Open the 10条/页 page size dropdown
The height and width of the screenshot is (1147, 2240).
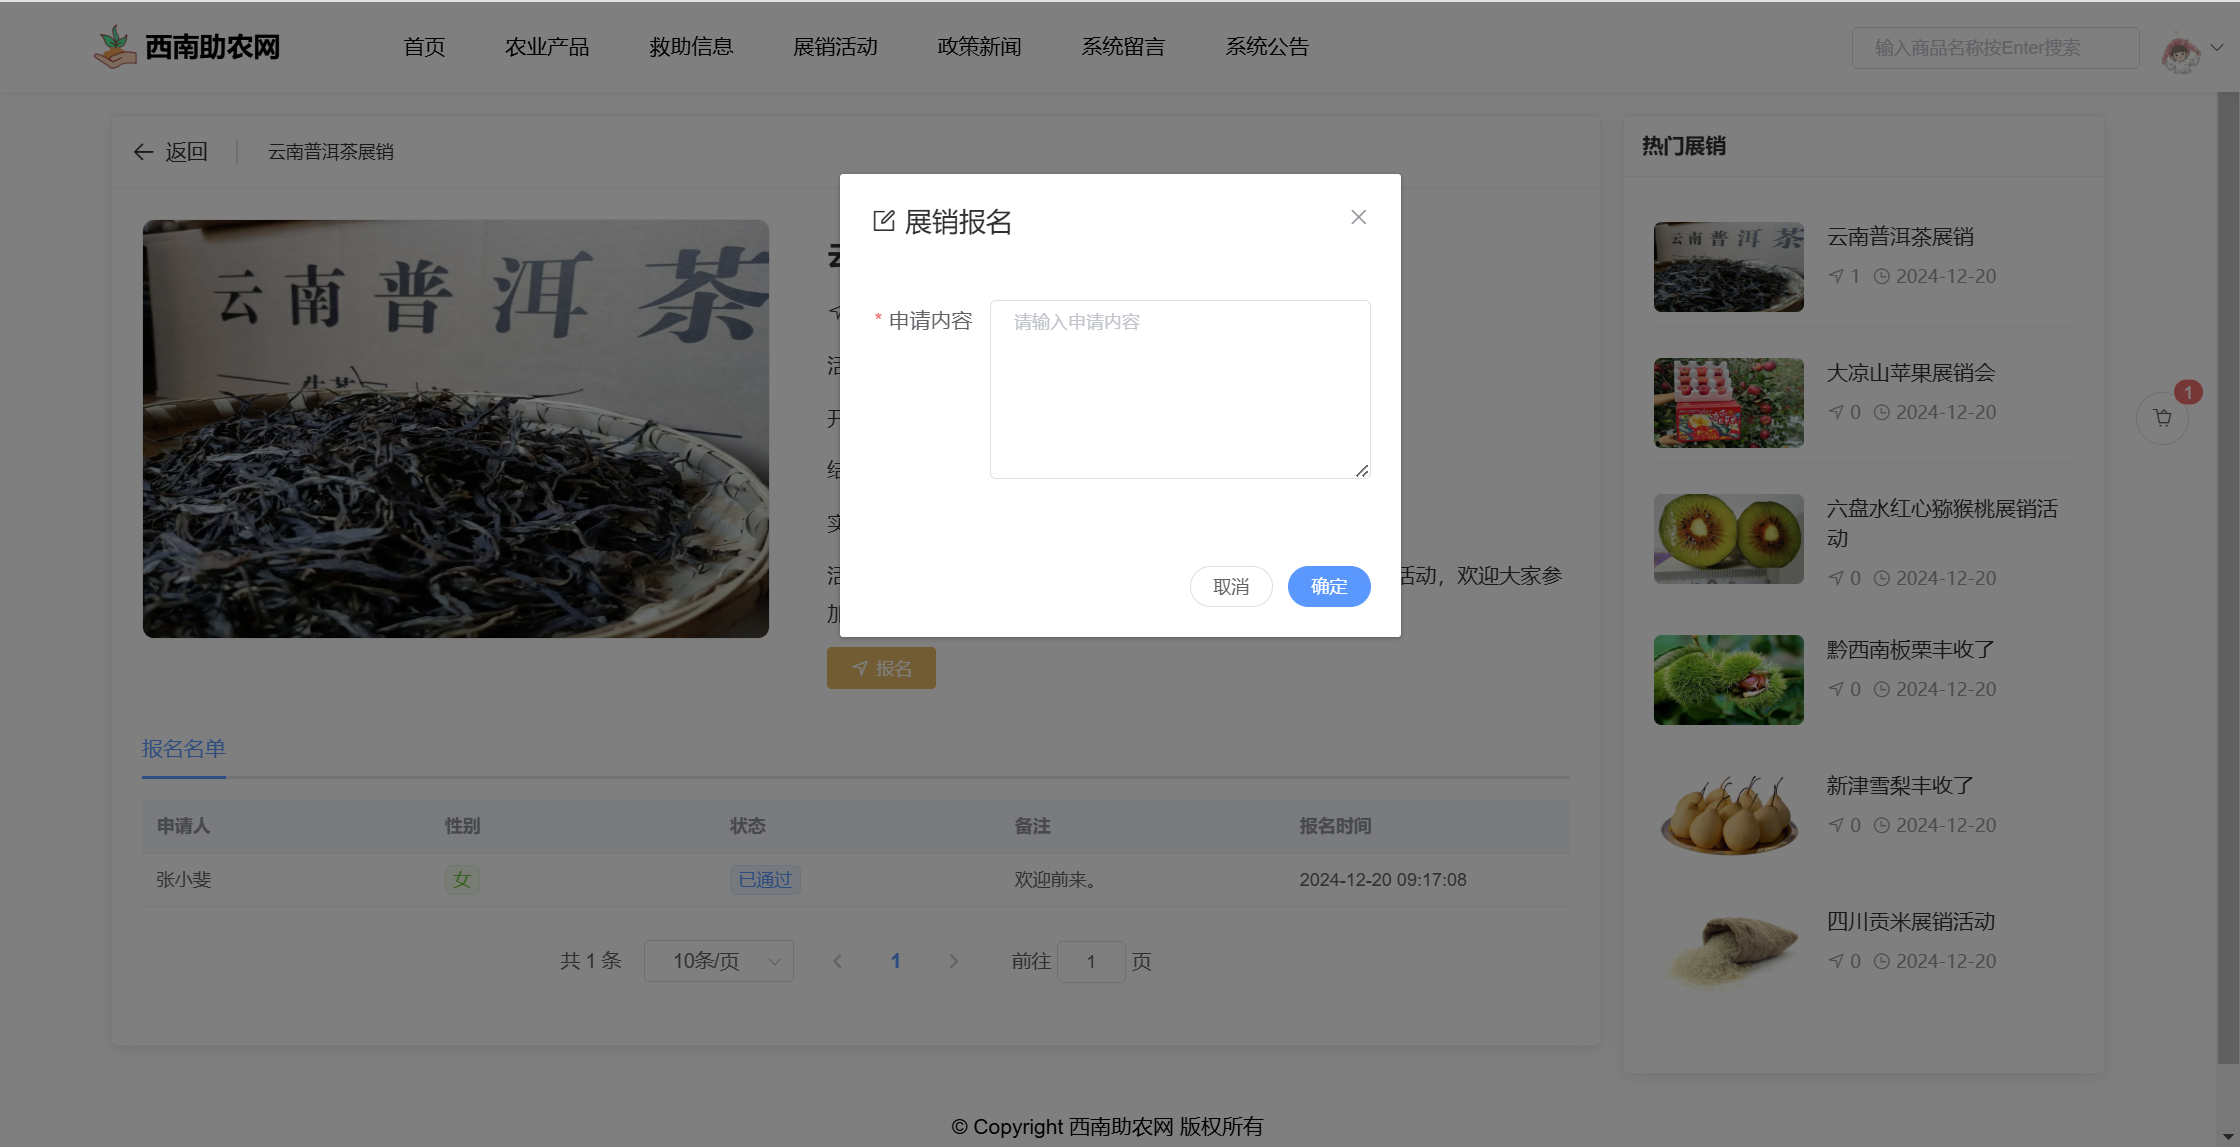[718, 961]
